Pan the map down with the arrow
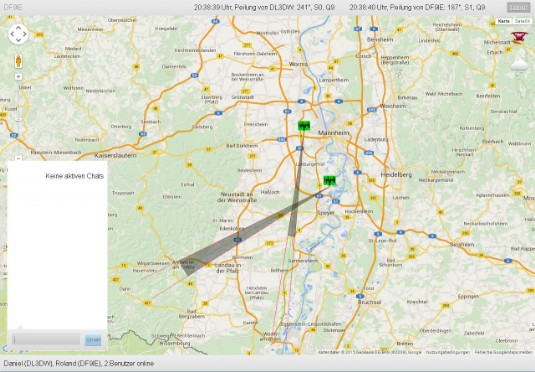This screenshot has width=535, height=372. [x=18, y=41]
